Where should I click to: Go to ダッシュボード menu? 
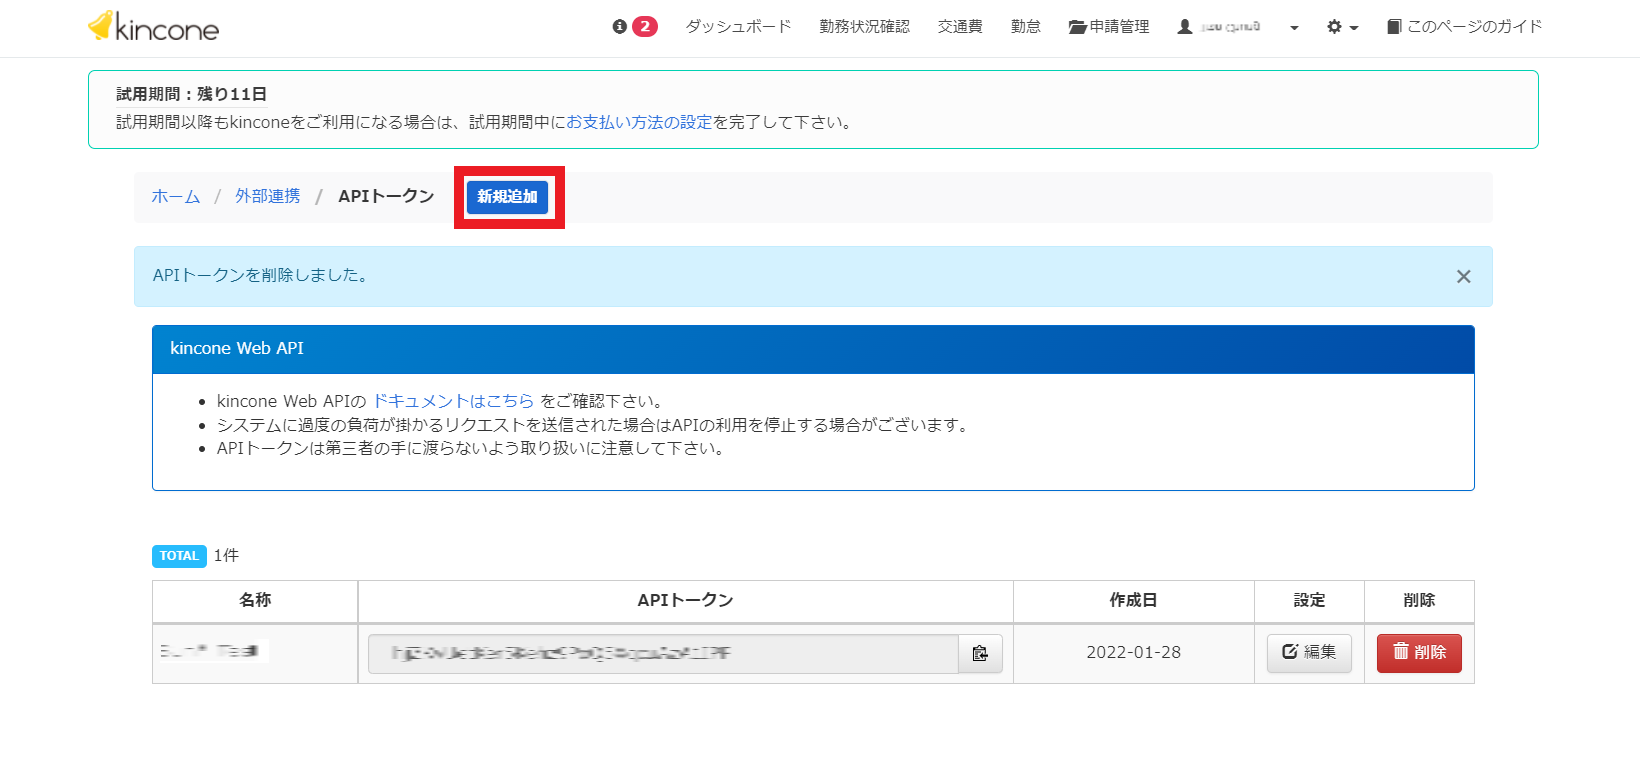pos(738,27)
